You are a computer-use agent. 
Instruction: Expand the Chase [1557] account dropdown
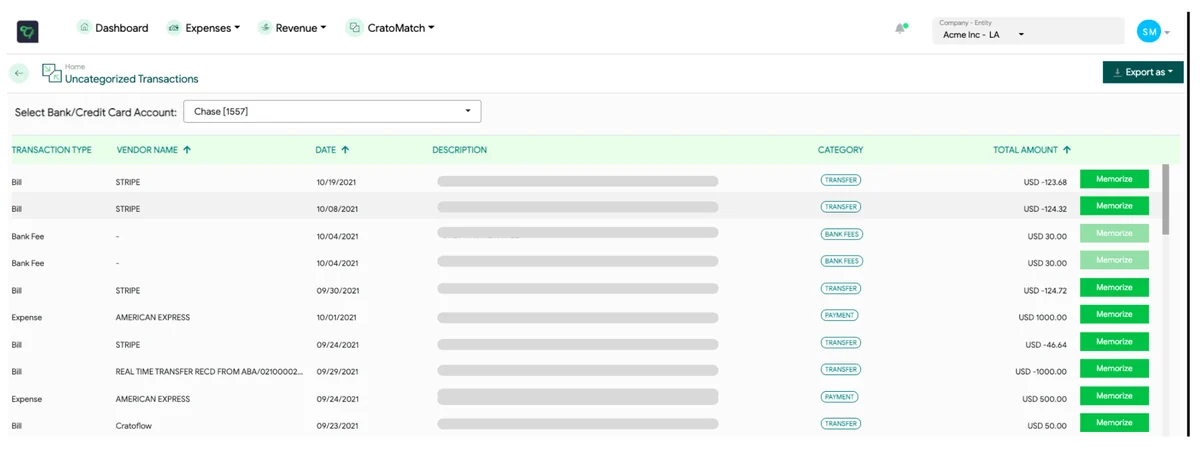(x=332, y=111)
